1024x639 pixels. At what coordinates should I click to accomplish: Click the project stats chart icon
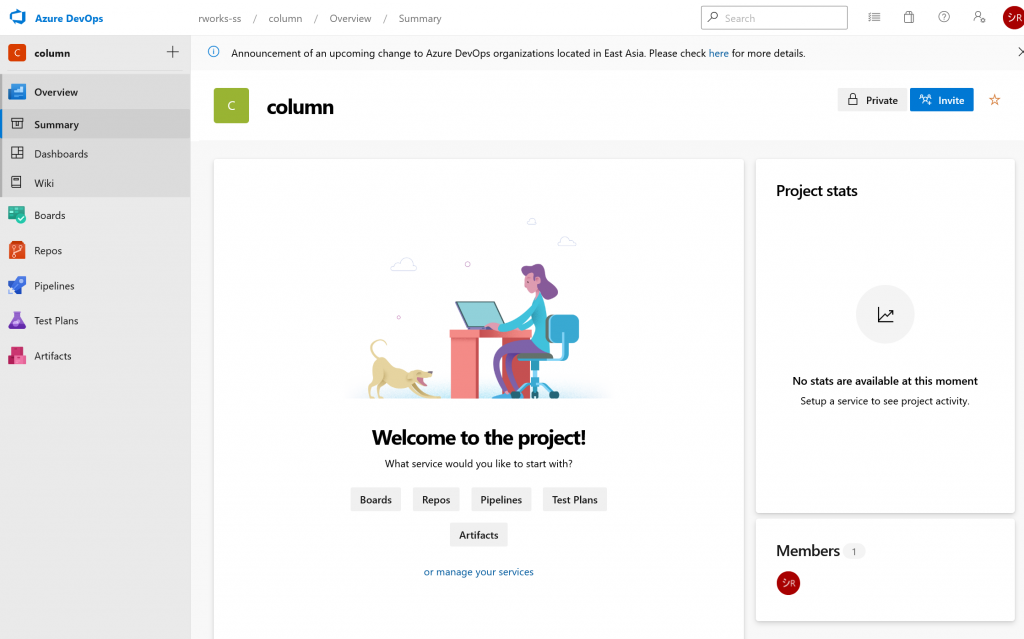point(885,314)
